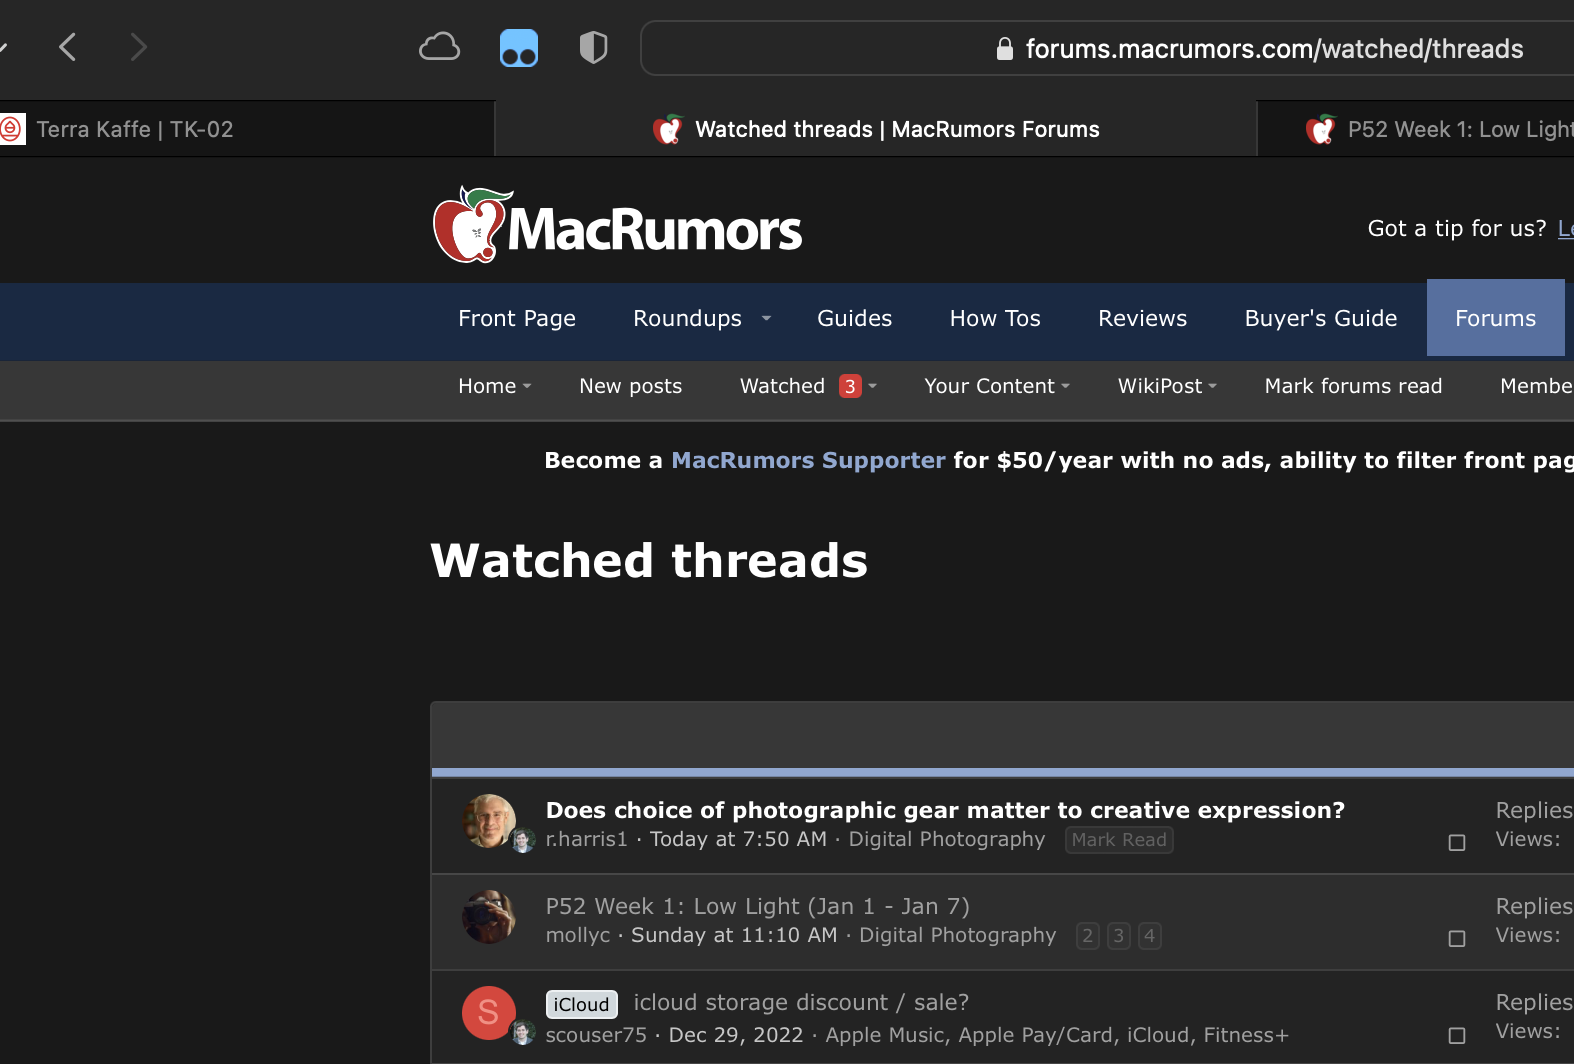Image resolution: width=1574 pixels, height=1064 pixels.
Task: Click the Roundups nav link text
Action: 687,318
